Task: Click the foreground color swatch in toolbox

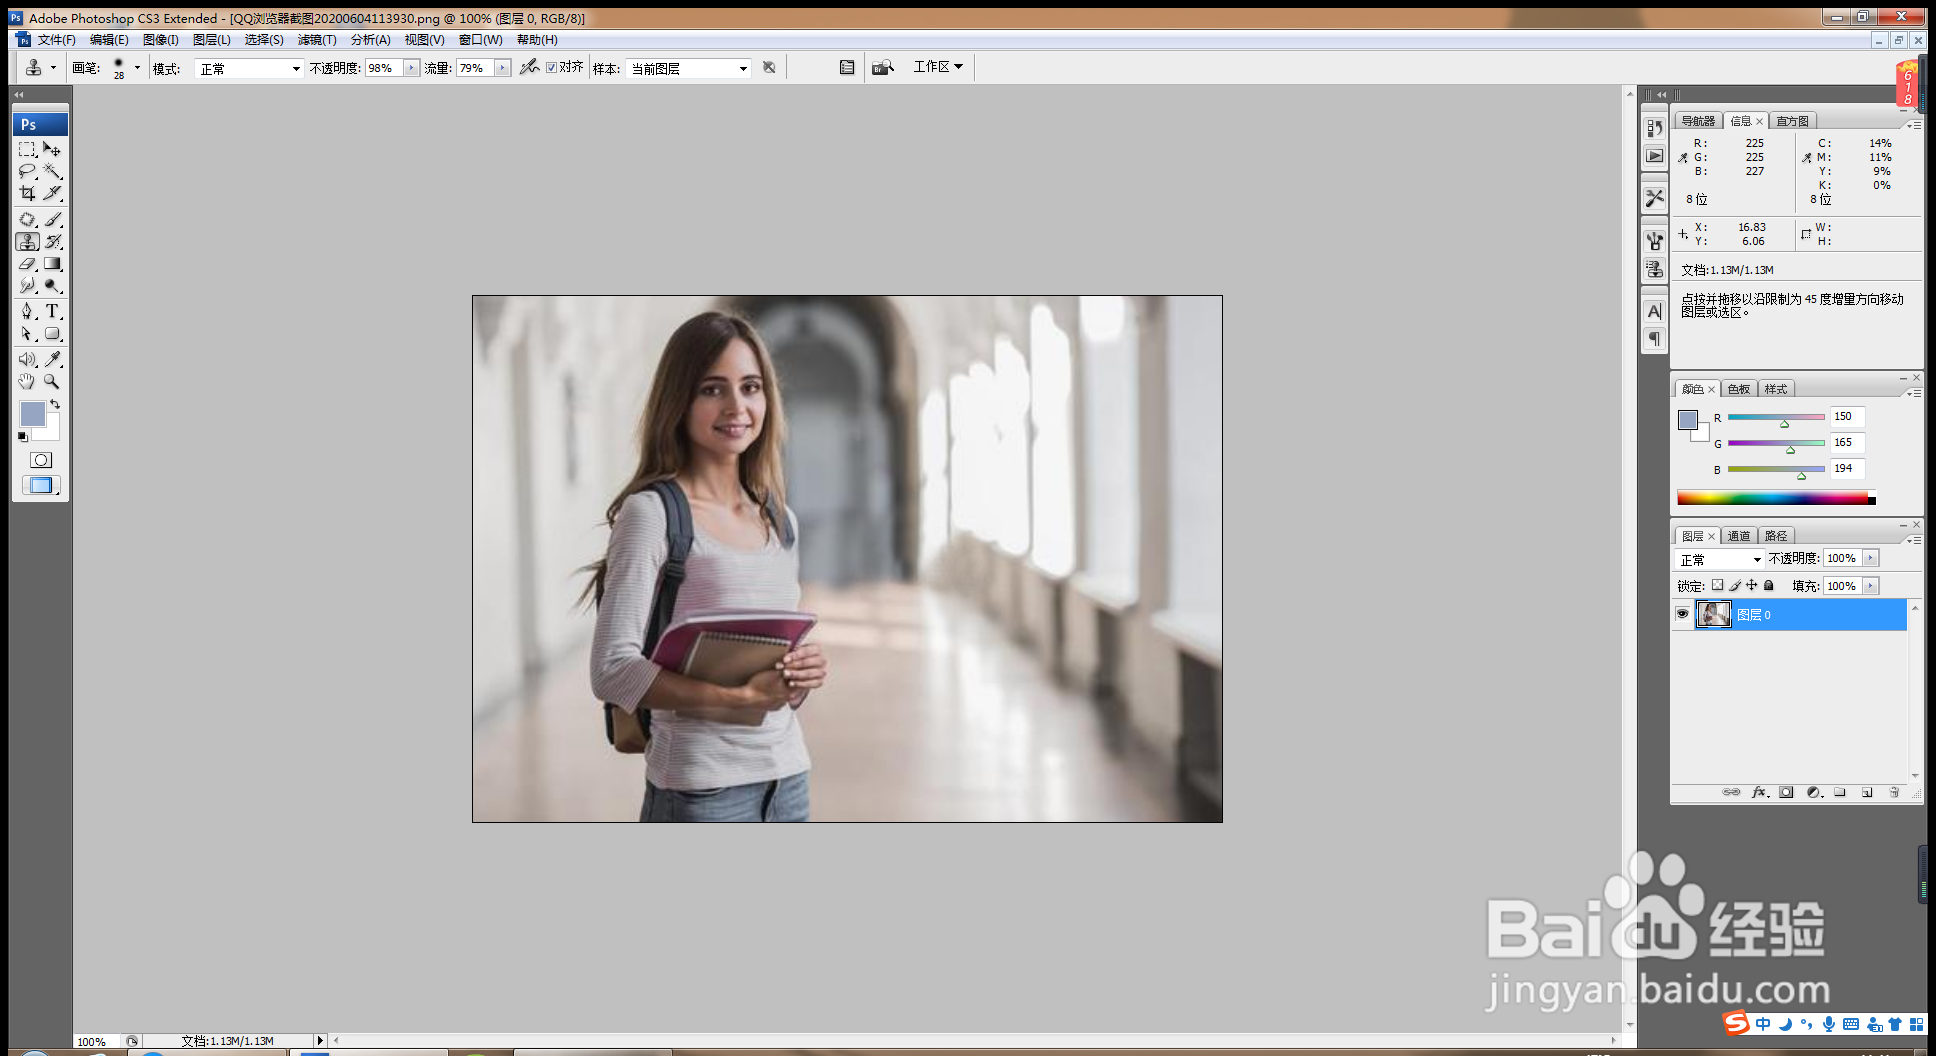Action: click(31, 413)
